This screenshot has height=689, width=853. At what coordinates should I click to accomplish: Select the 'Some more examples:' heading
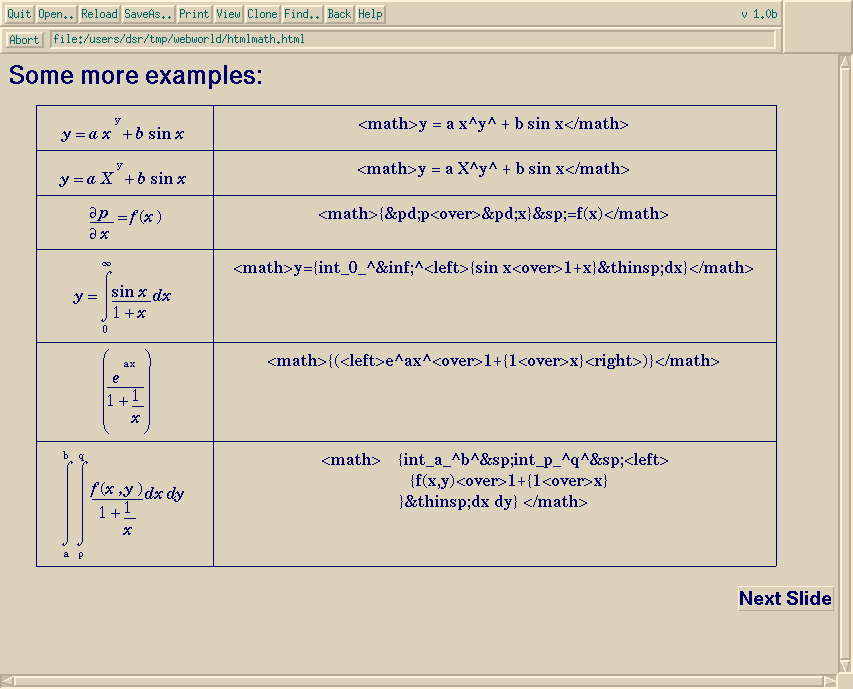click(x=135, y=75)
